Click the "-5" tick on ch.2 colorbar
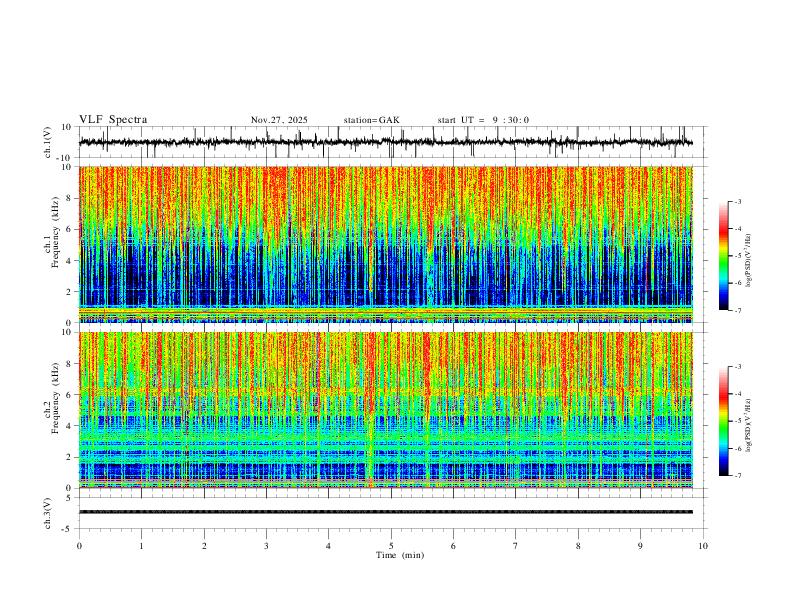The height and width of the screenshot is (612, 792). tap(738, 421)
